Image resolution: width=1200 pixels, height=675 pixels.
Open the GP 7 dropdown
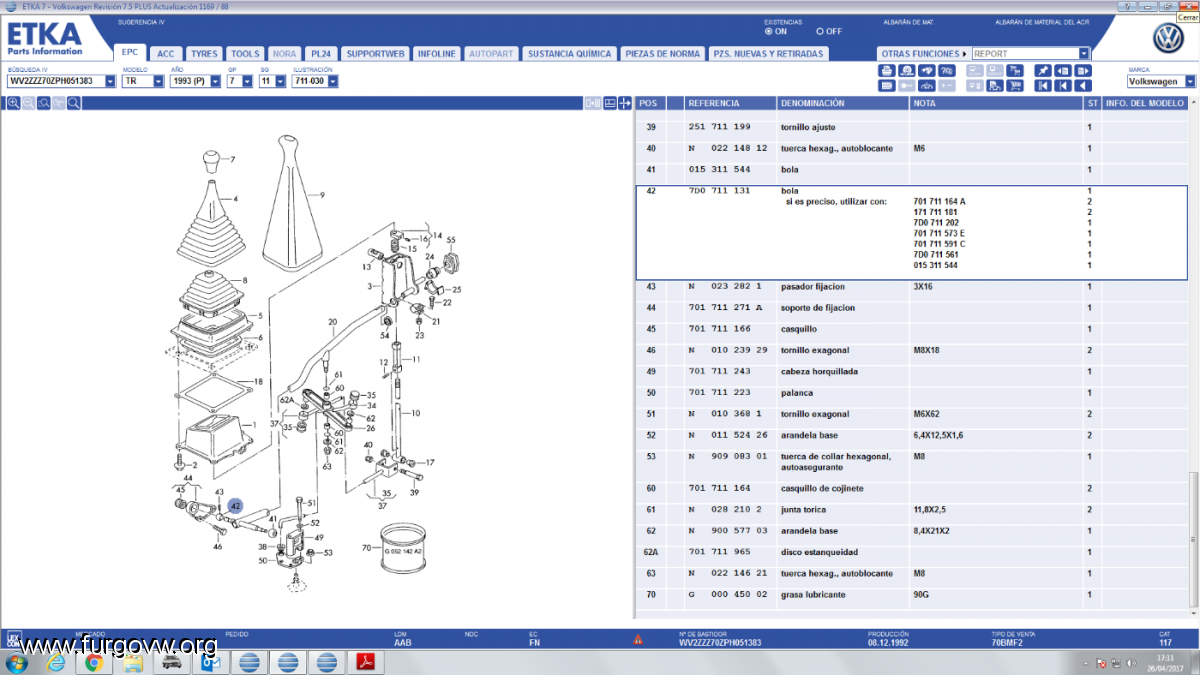pyautogui.click(x=246, y=81)
